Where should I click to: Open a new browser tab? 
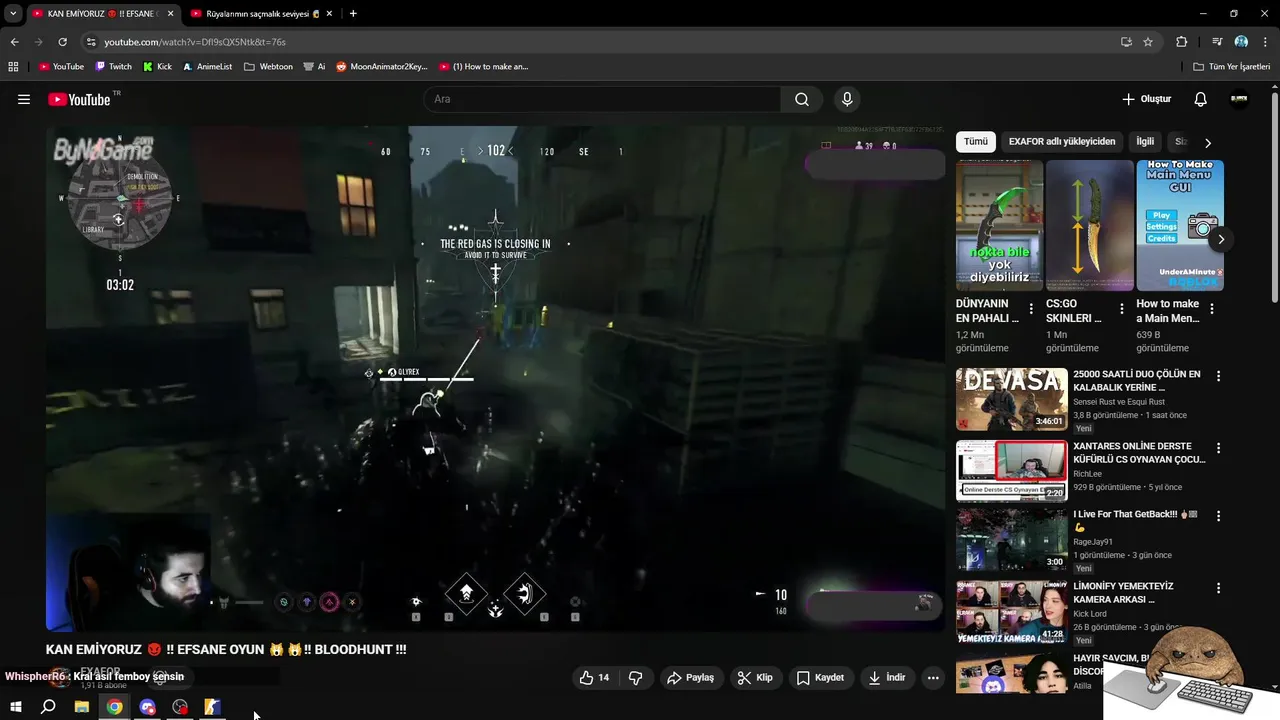(x=353, y=14)
